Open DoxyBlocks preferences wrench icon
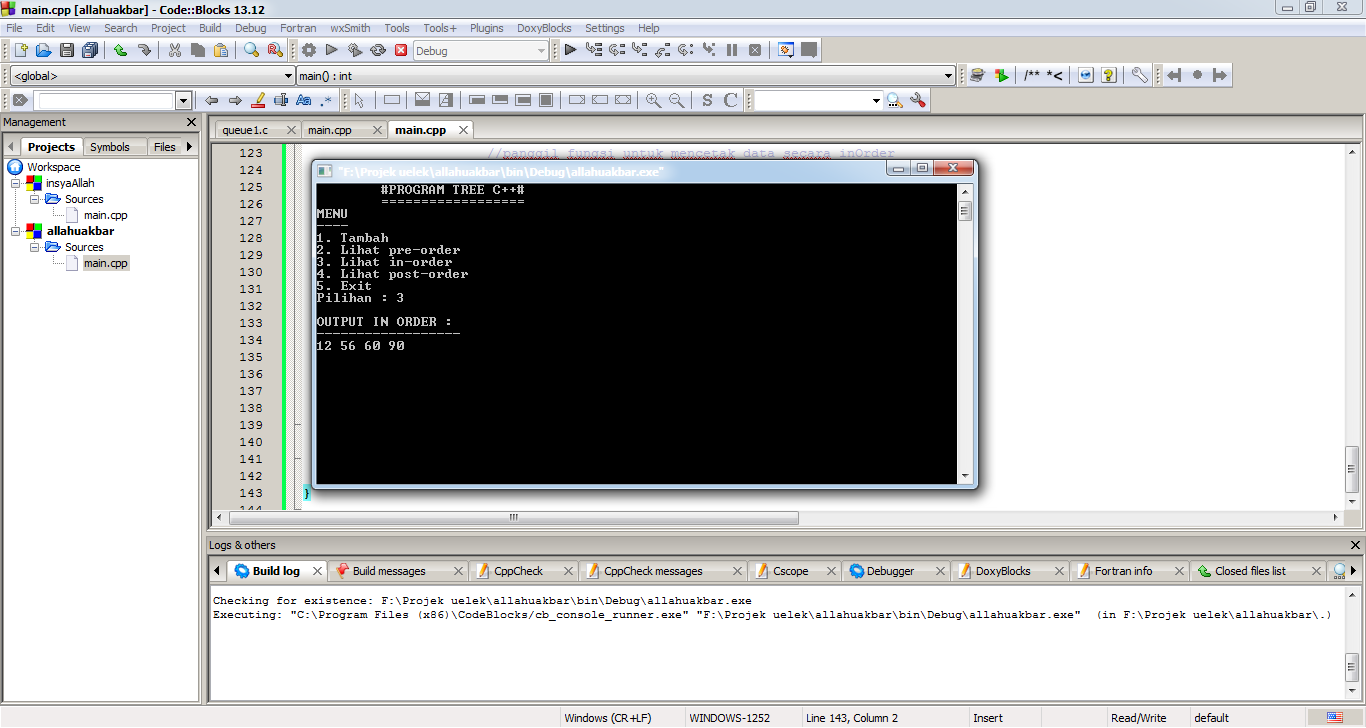 click(1140, 75)
